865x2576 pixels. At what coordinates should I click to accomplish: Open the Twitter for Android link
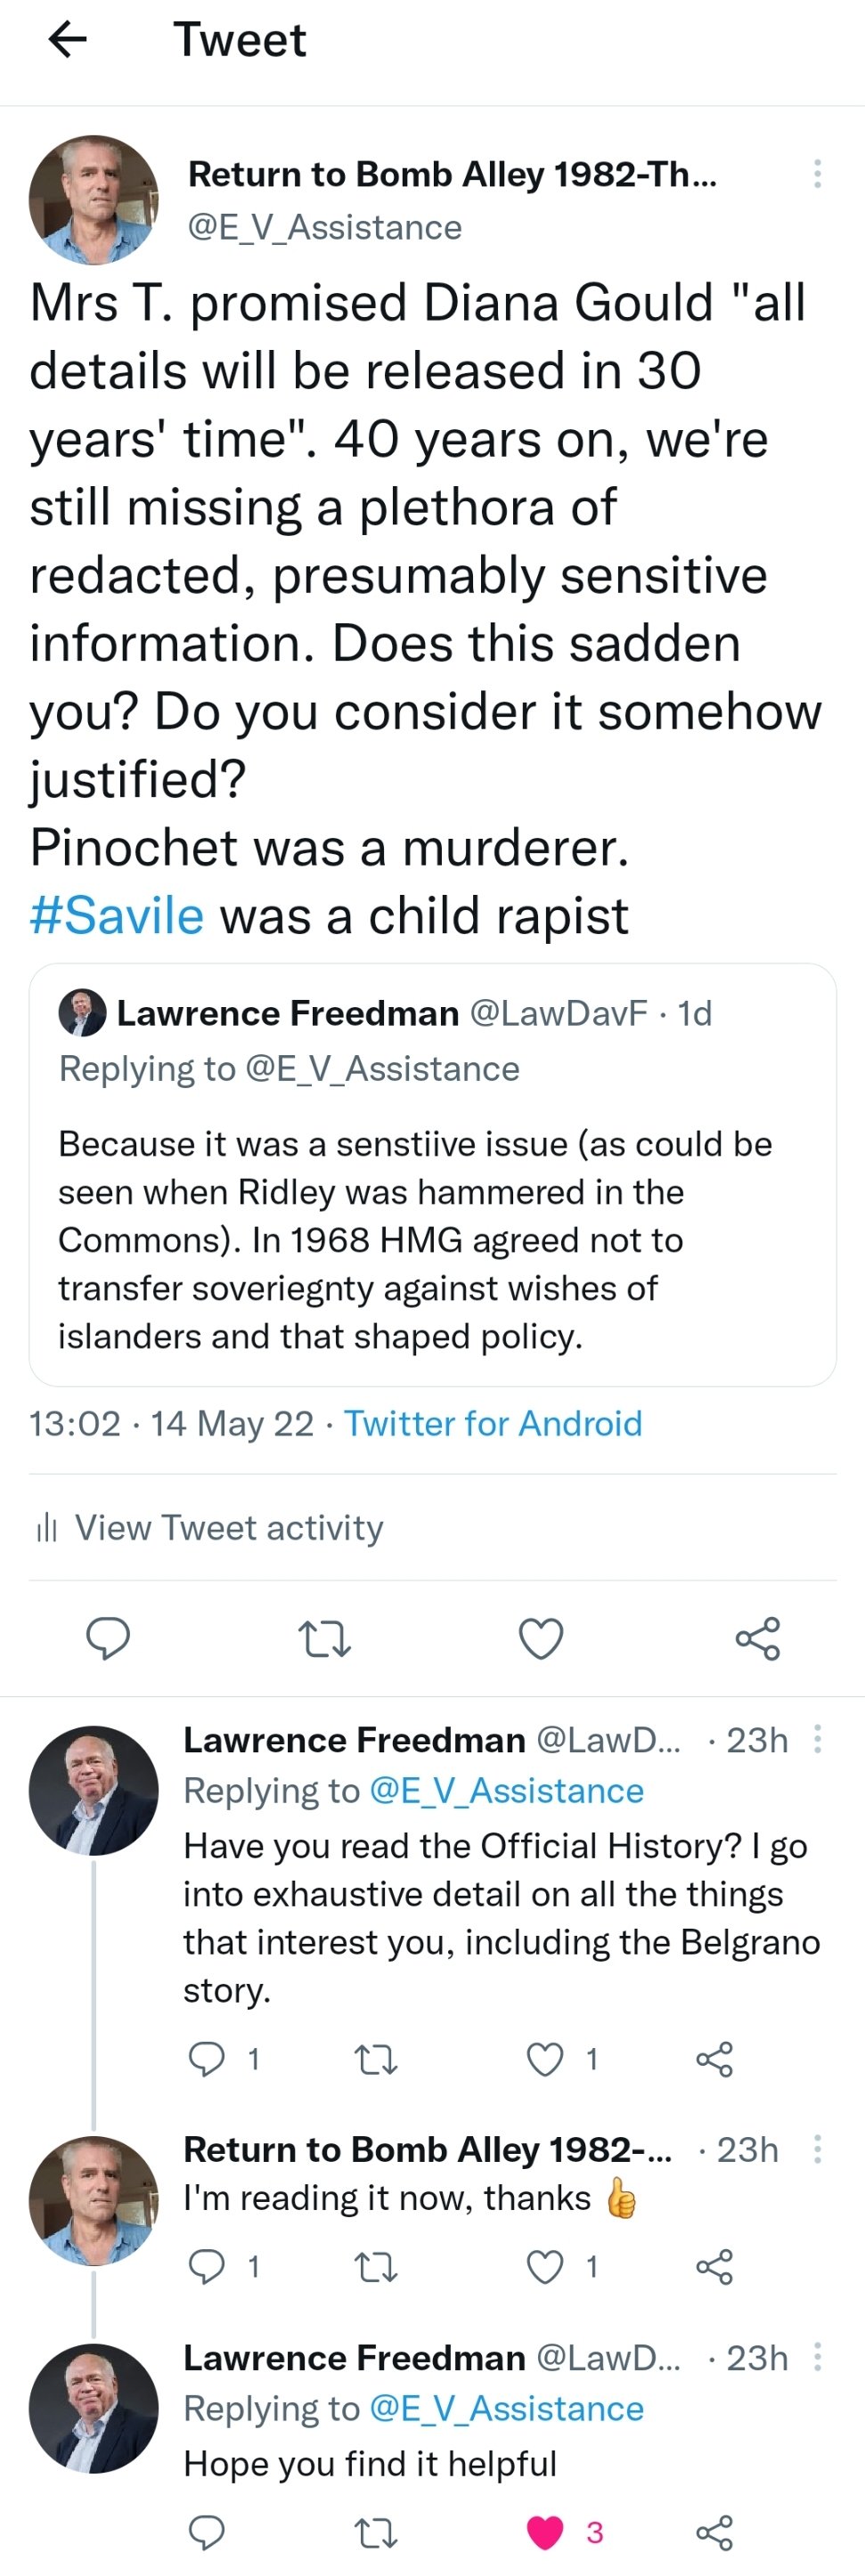coord(493,1423)
